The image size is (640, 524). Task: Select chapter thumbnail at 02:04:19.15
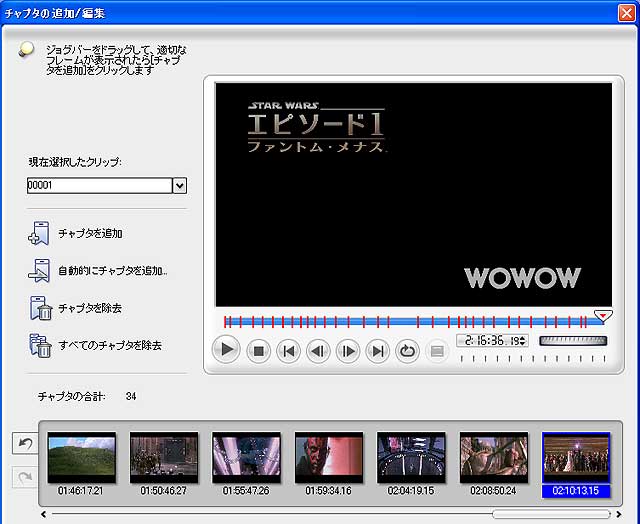click(411, 457)
